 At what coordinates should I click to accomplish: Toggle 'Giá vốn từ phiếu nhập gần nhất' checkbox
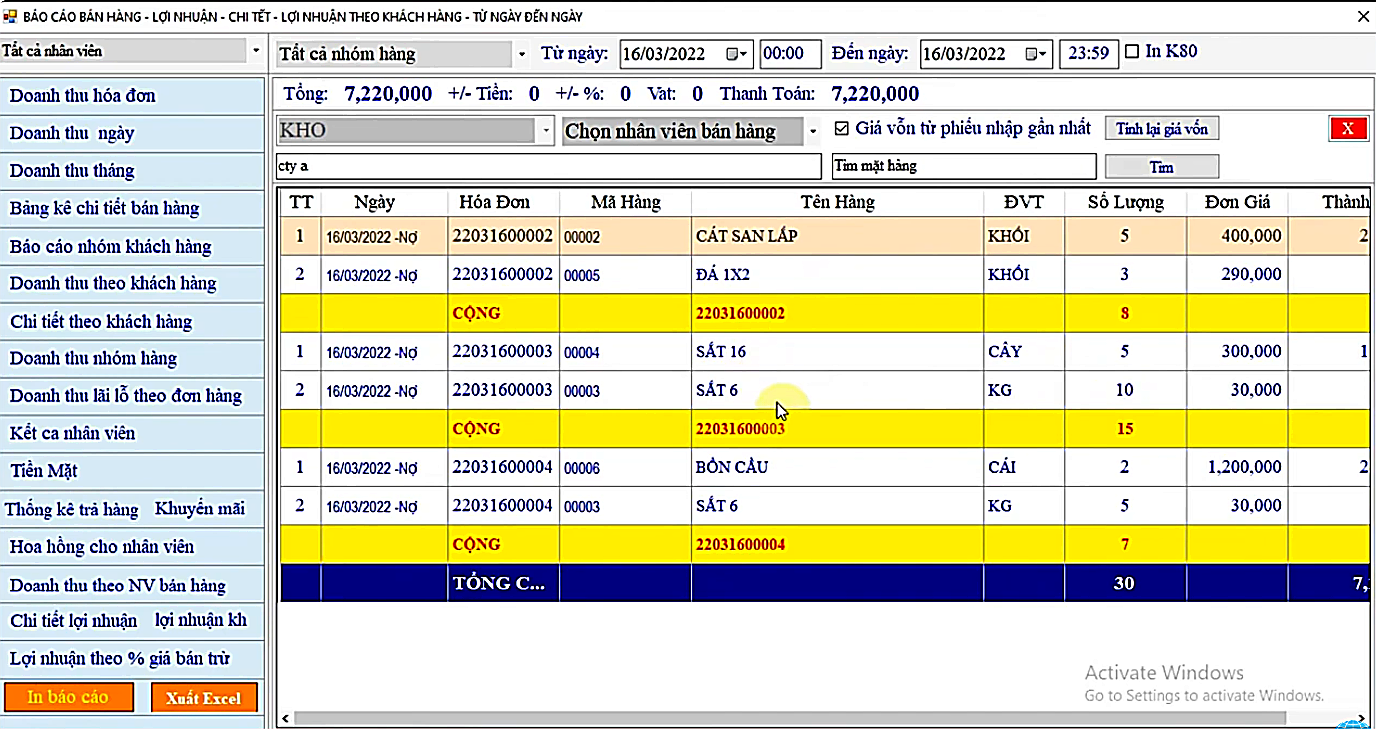point(841,129)
